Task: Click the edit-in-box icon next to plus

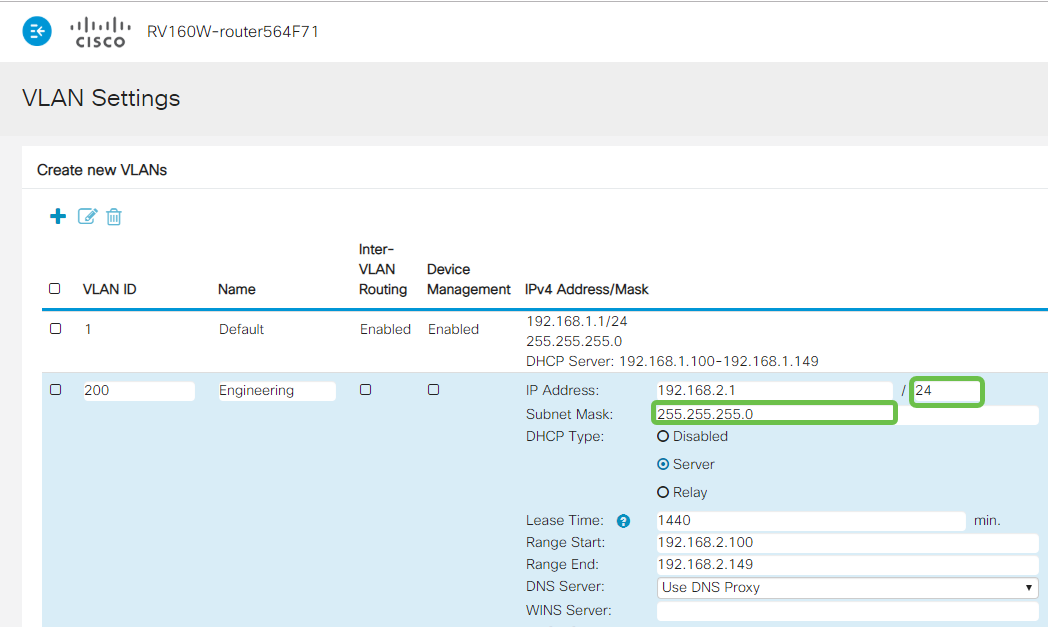Action: coord(87,216)
